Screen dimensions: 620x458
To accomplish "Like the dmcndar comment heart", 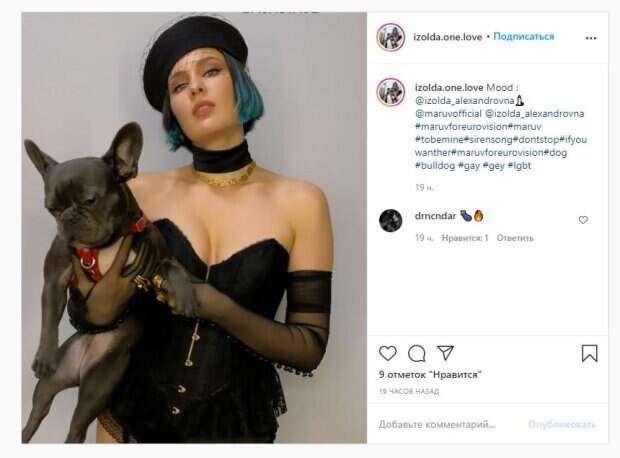I will [x=583, y=220].
